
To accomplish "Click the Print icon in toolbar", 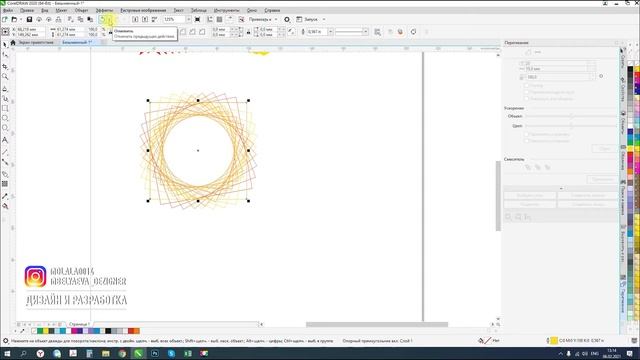I will point(58,19).
